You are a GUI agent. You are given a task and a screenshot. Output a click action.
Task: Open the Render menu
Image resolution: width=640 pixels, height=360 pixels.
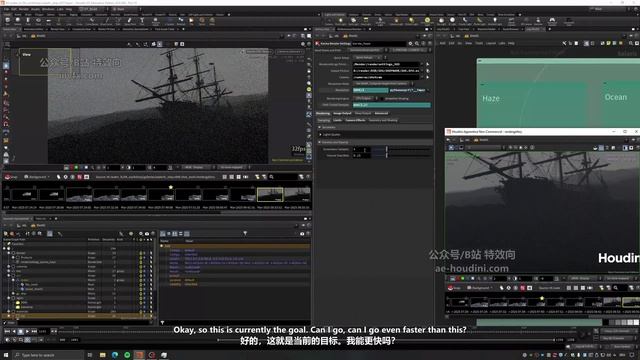tap(24, 9)
